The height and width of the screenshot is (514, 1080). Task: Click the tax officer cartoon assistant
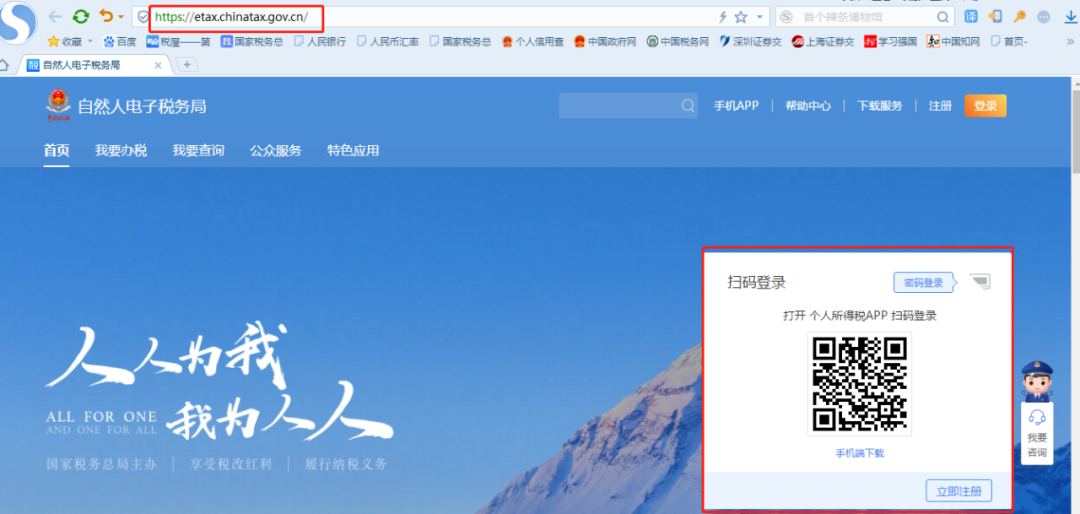[x=1037, y=381]
